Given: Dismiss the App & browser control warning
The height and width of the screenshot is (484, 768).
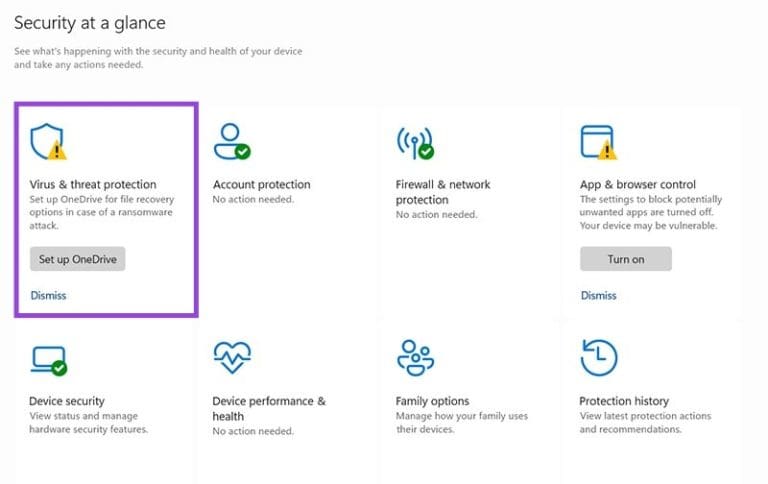Looking at the screenshot, I should pos(598,295).
